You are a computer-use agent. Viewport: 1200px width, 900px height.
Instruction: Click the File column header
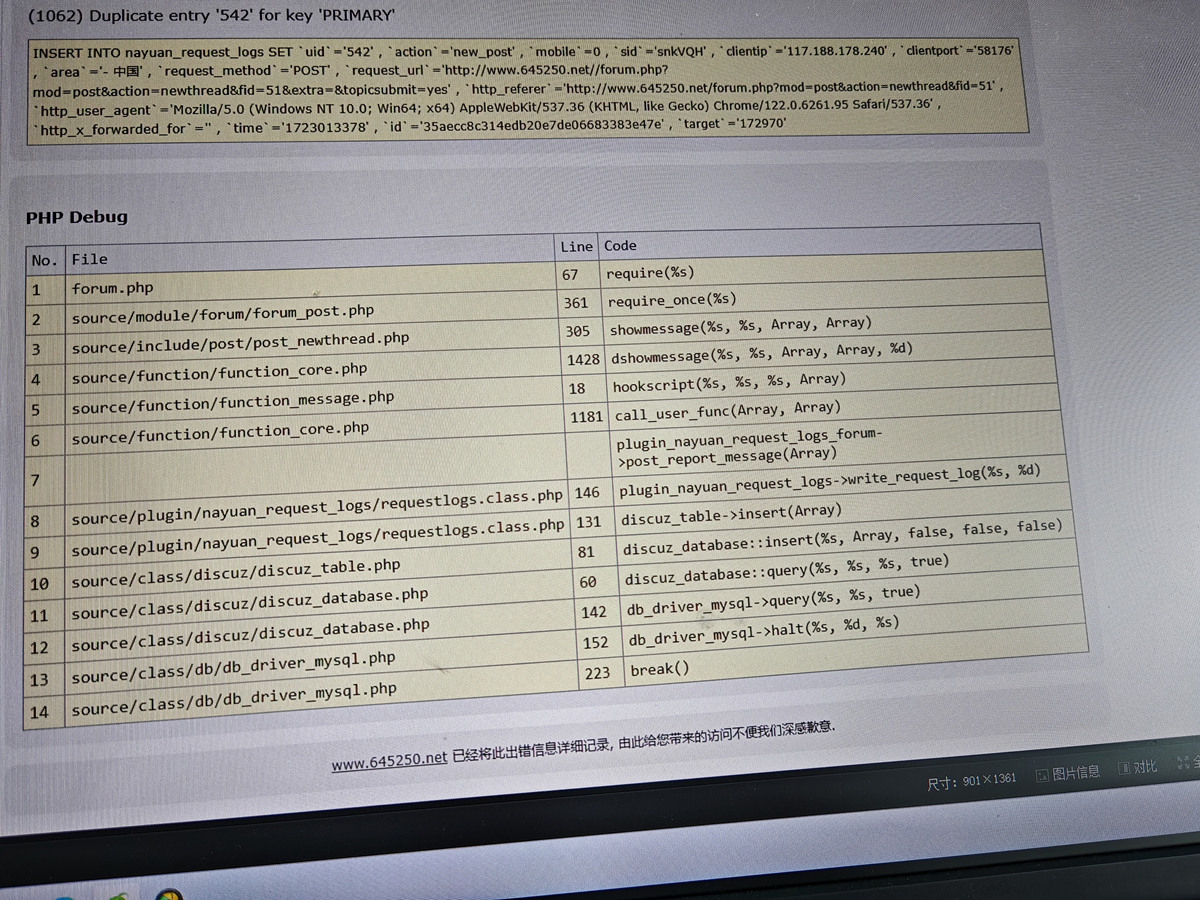tap(311, 255)
